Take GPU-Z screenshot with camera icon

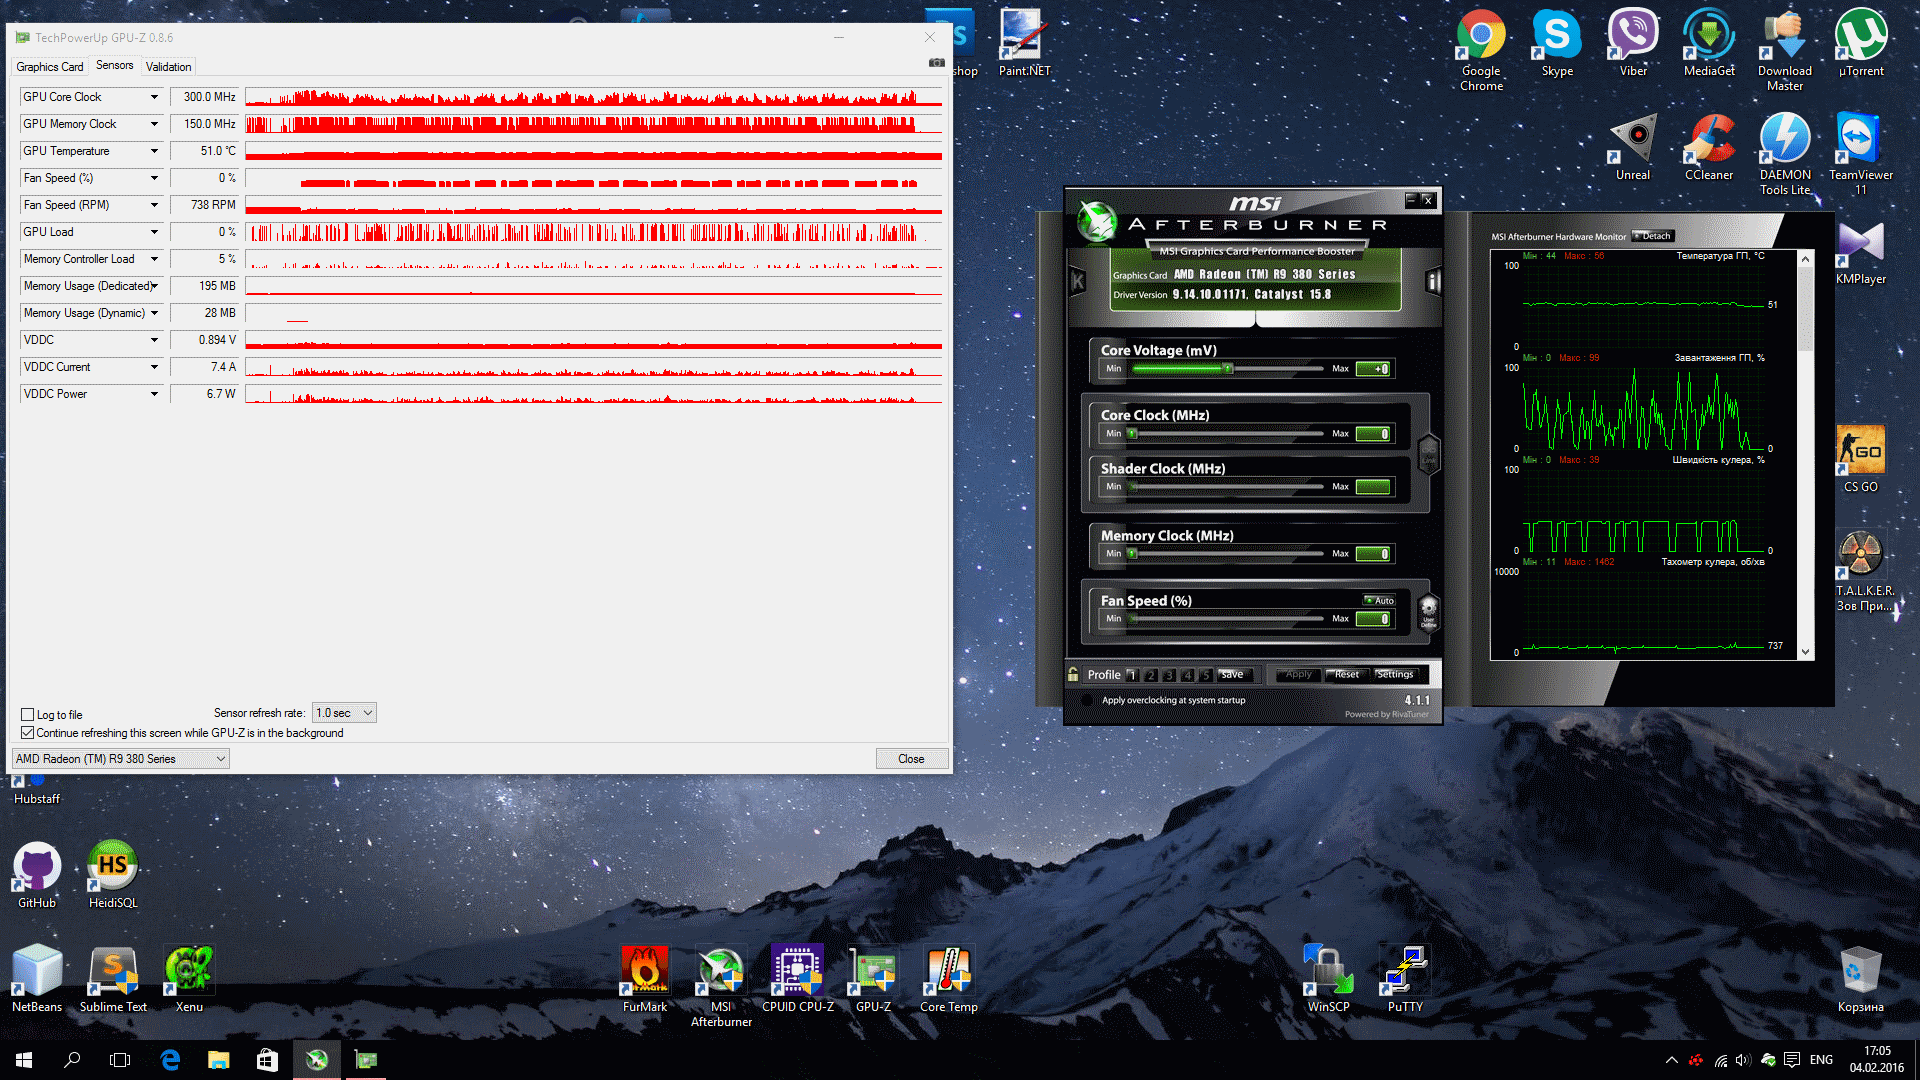(936, 63)
